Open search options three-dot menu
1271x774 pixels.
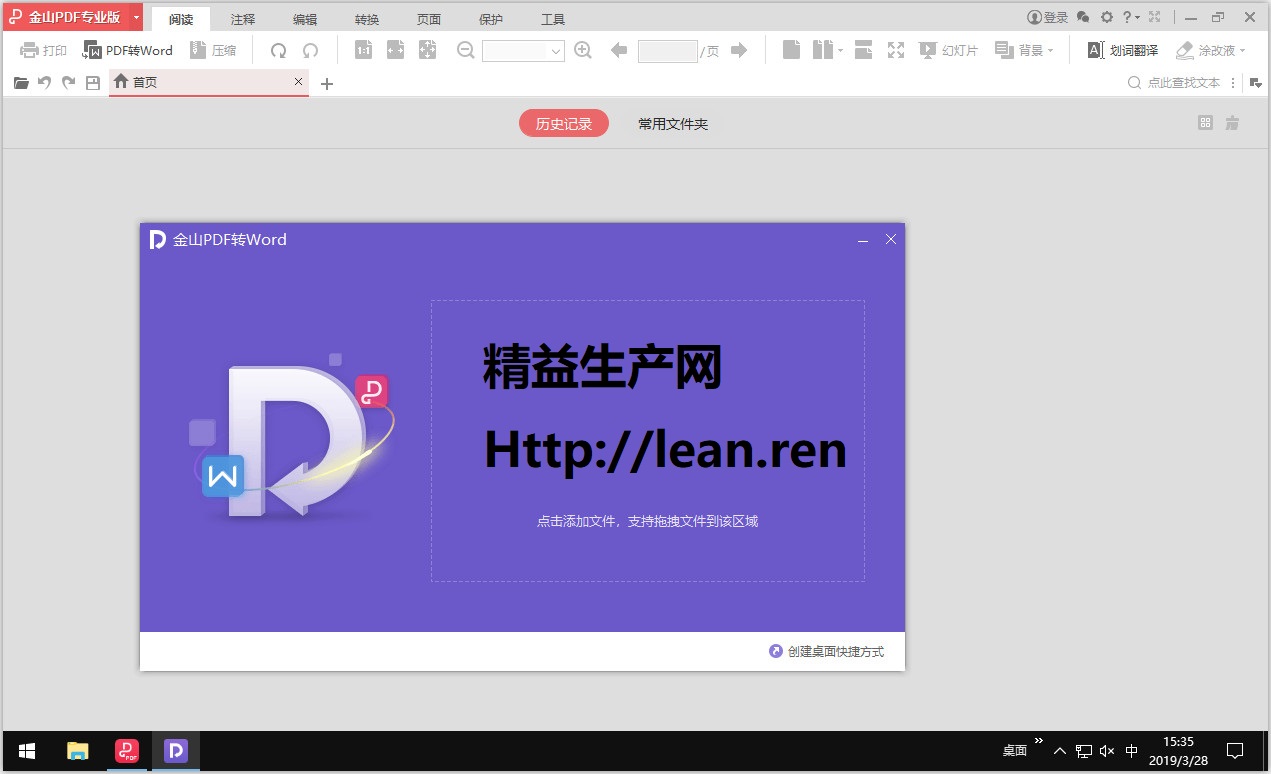pos(1232,83)
